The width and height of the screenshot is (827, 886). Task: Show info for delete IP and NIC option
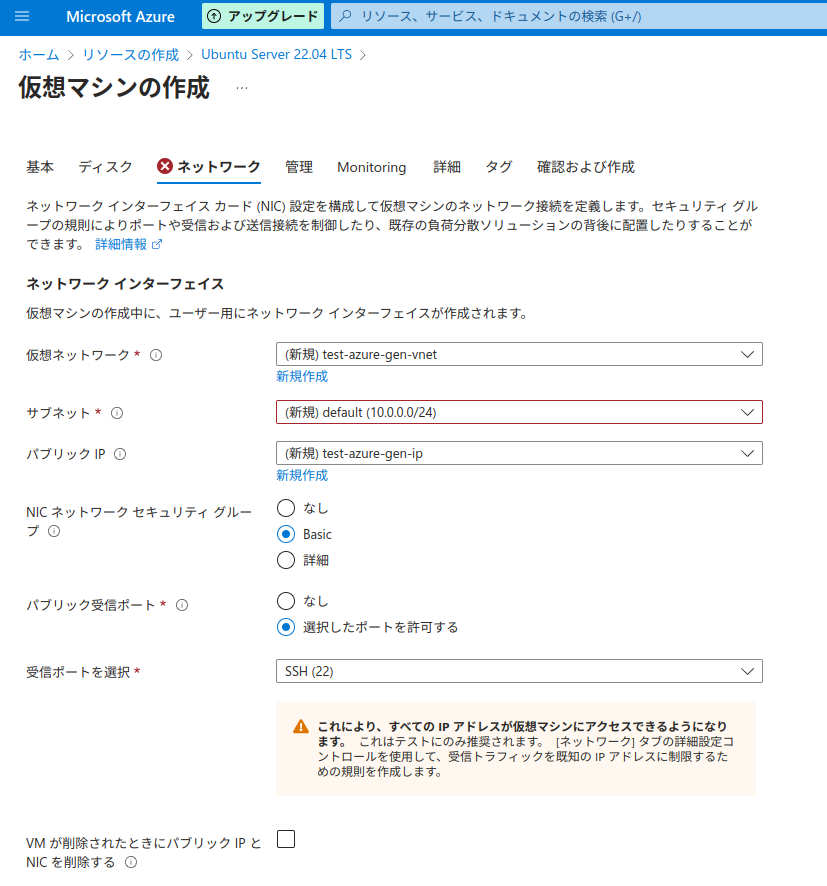click(x=131, y=862)
